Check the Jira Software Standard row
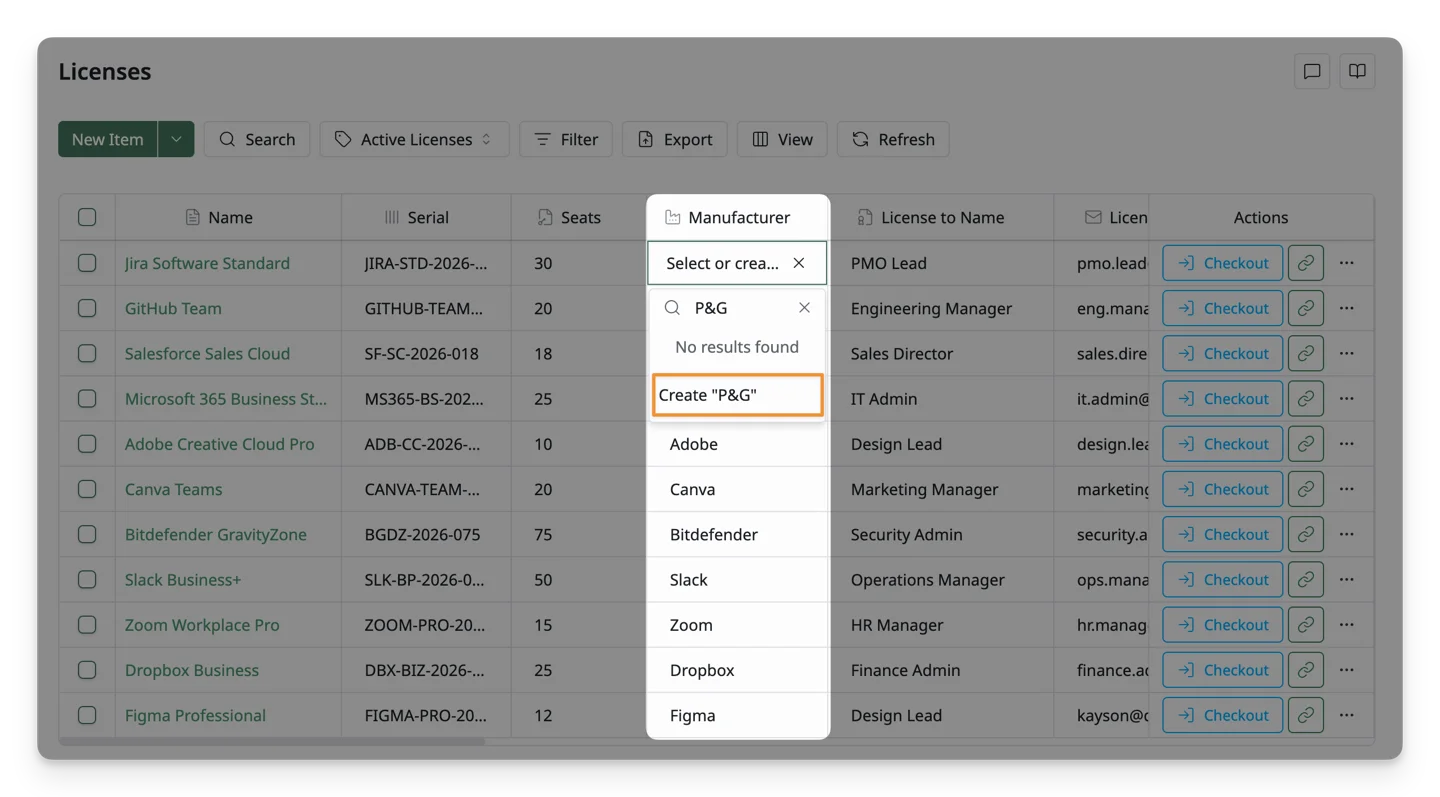This screenshot has width=1440, height=797. point(87,263)
